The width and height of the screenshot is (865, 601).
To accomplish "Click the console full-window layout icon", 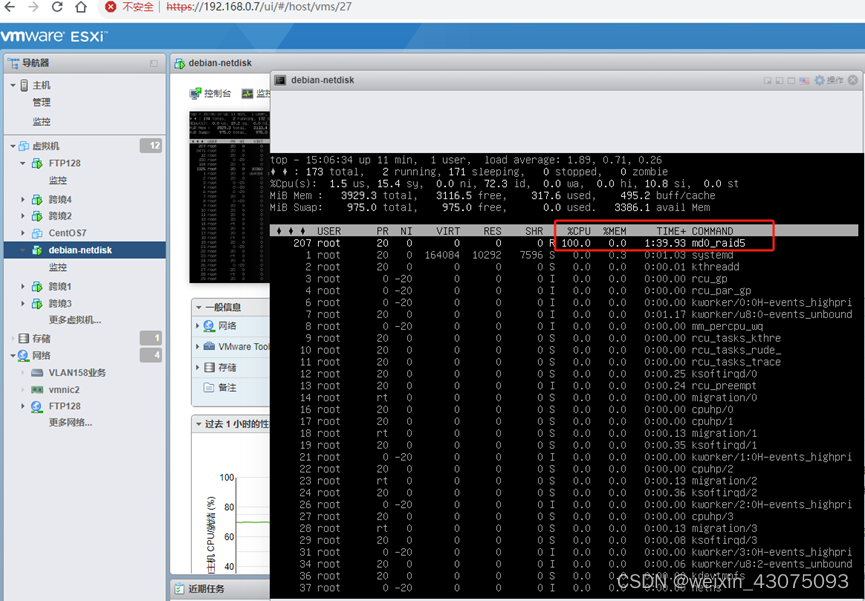I will [x=791, y=81].
